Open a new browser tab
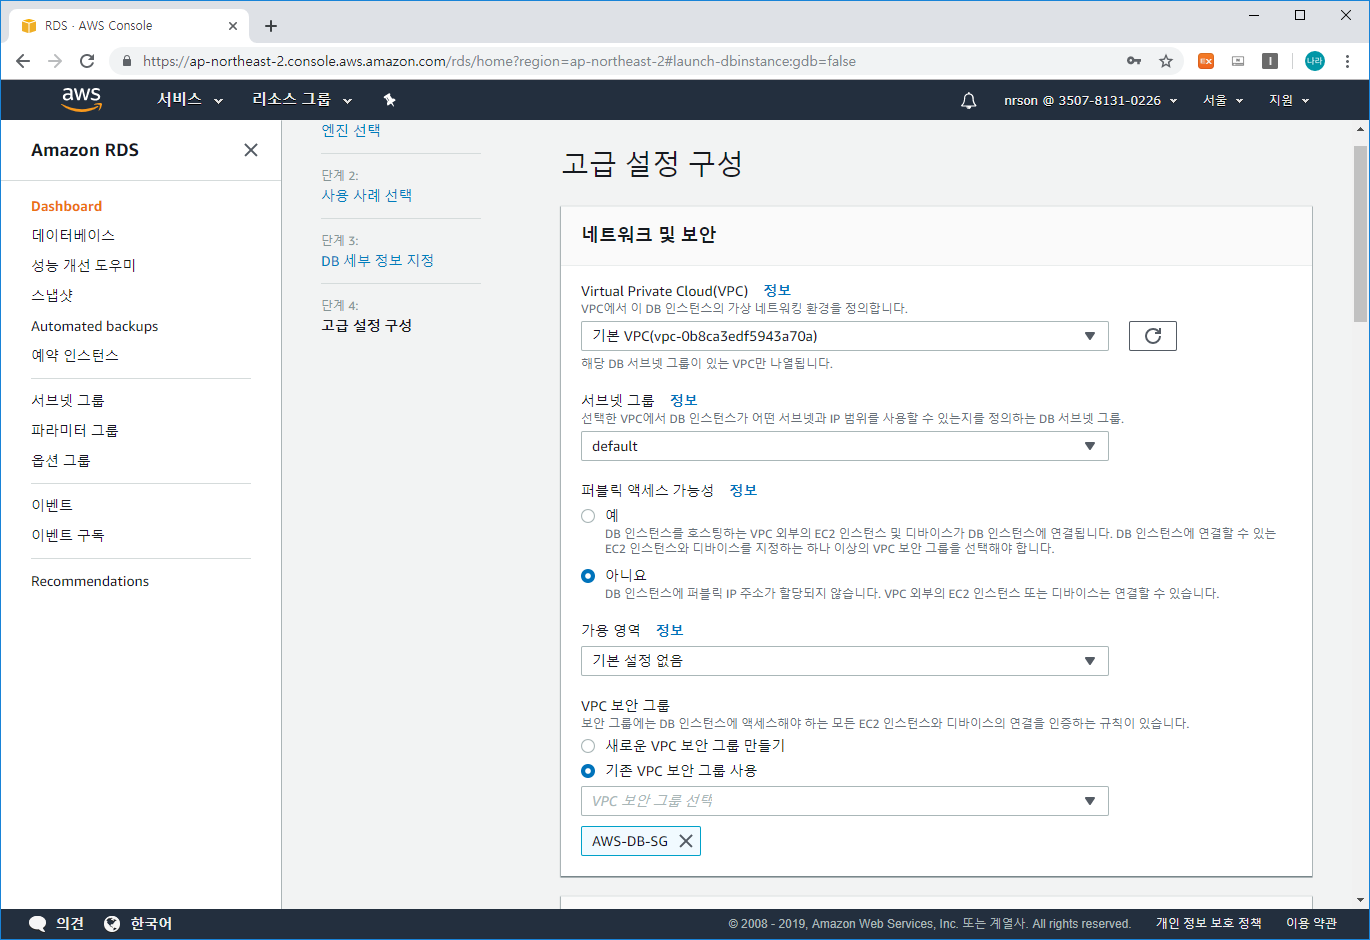This screenshot has width=1370, height=940. 271,26
